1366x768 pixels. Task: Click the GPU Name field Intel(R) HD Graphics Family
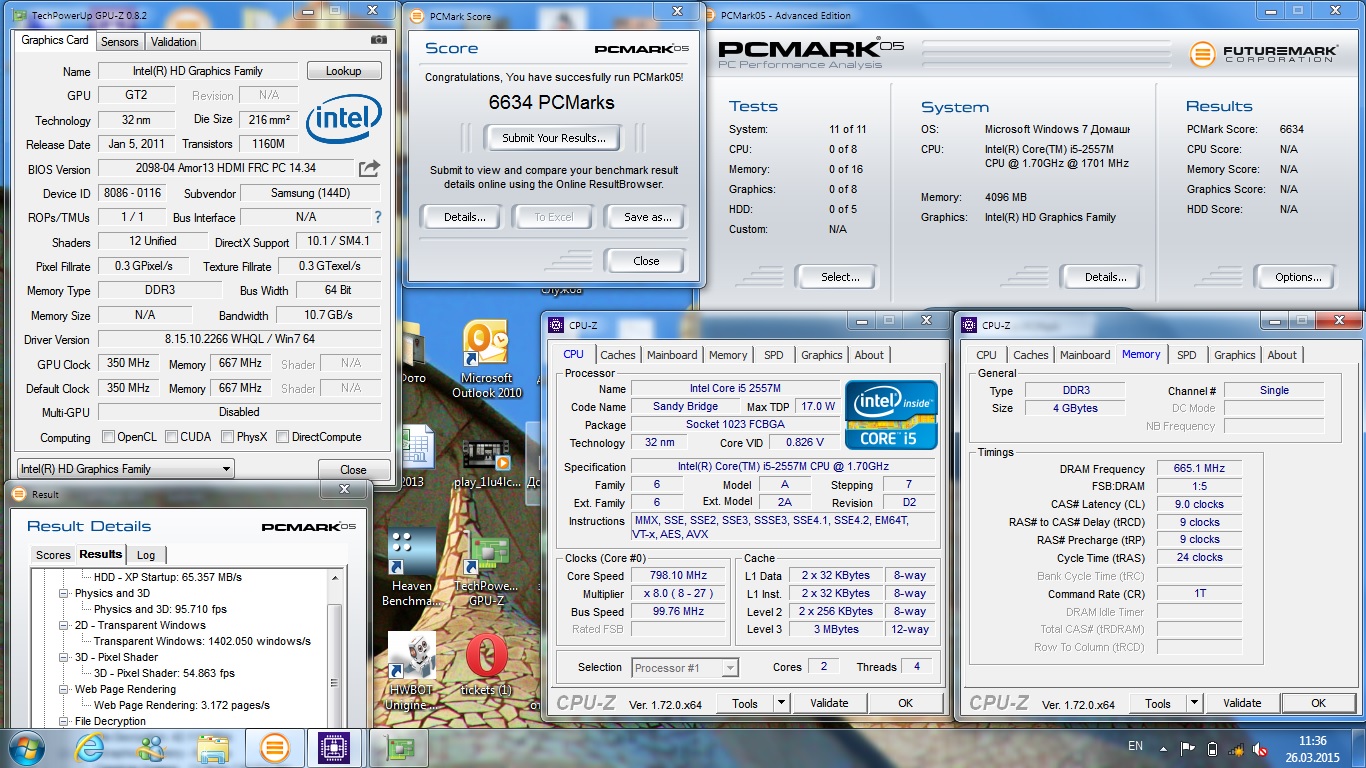click(x=197, y=71)
